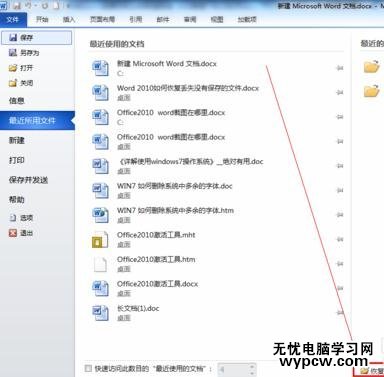Open the 打开 (Open) command
384x377 pixels.
21,68
